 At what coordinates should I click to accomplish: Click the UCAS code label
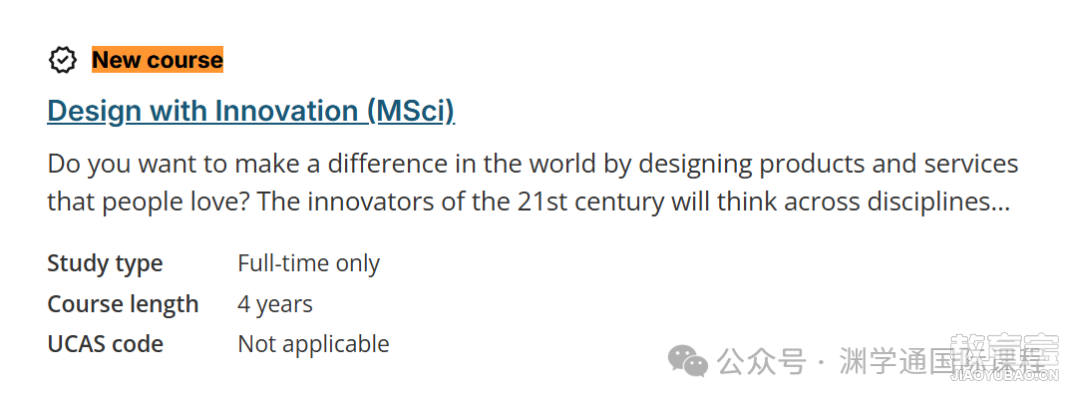point(105,343)
